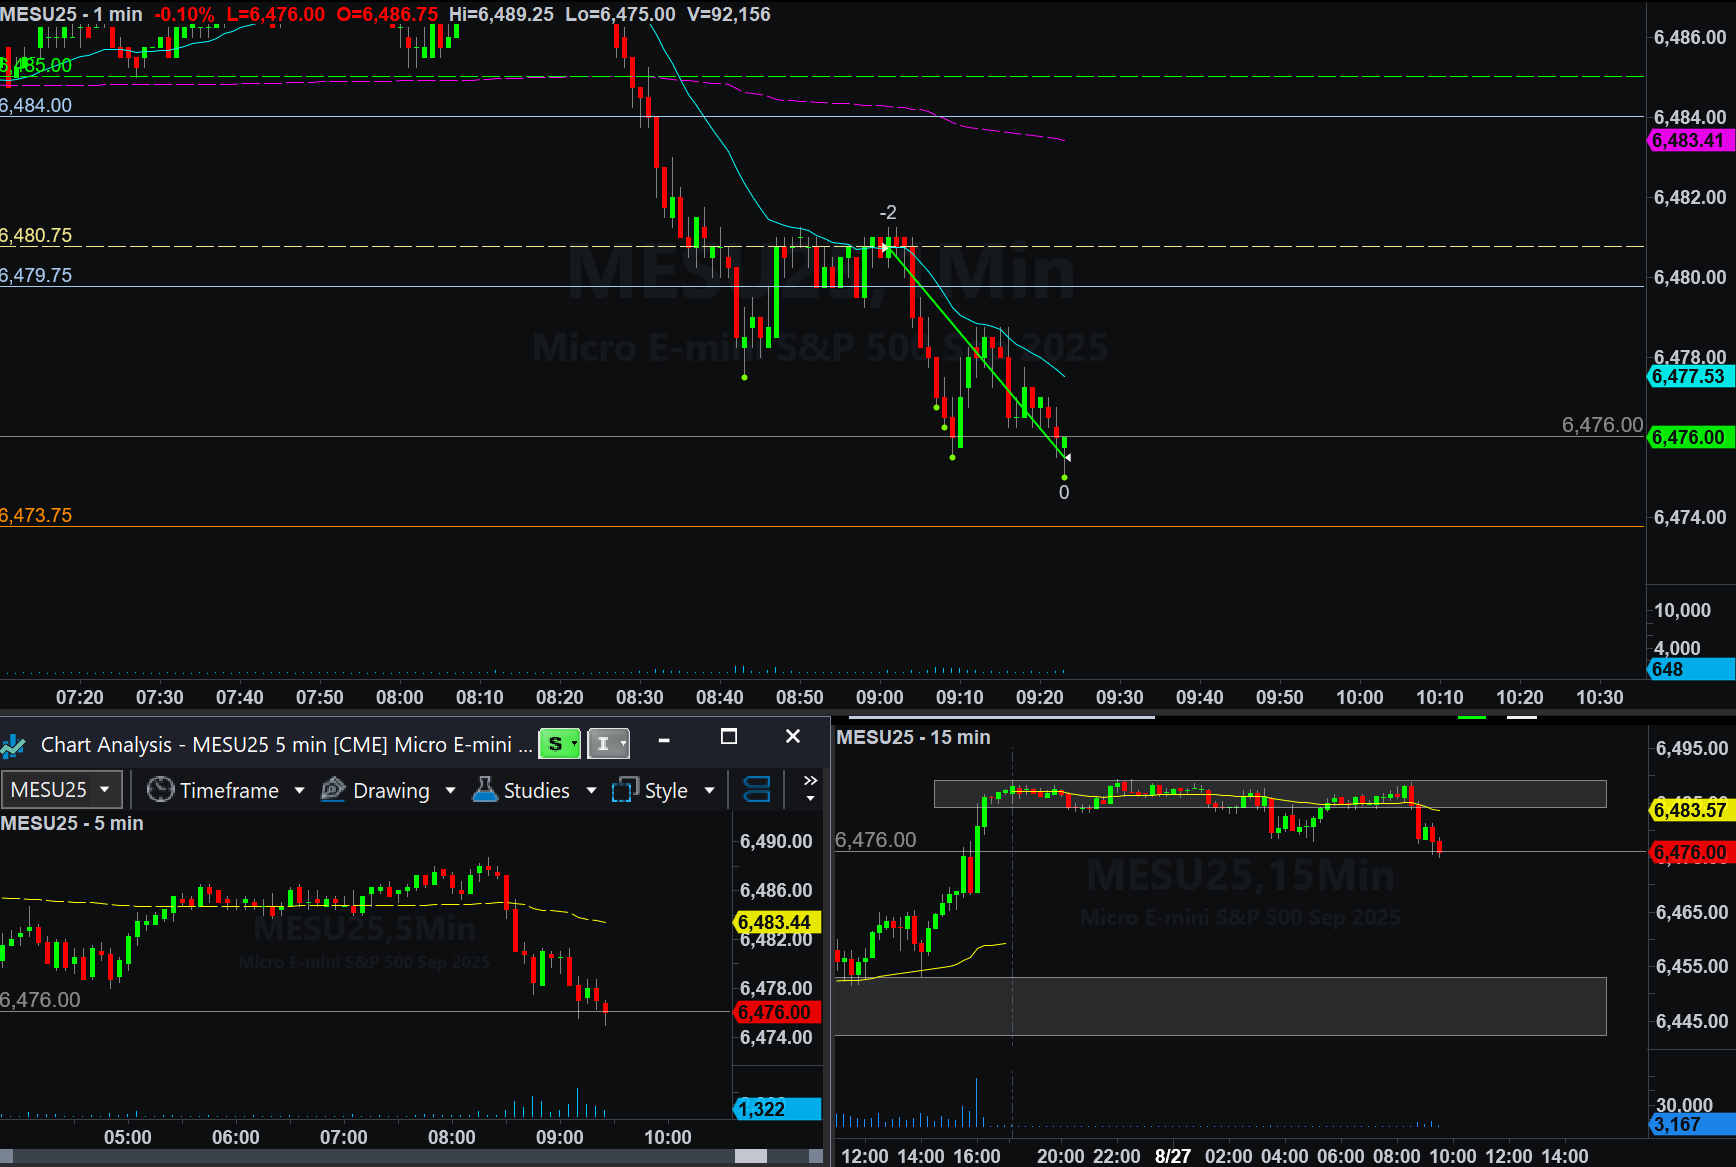Viewport: 1736px width, 1167px height.
Task: Click the MESU25 - 15 min chart title
Action: click(913, 738)
